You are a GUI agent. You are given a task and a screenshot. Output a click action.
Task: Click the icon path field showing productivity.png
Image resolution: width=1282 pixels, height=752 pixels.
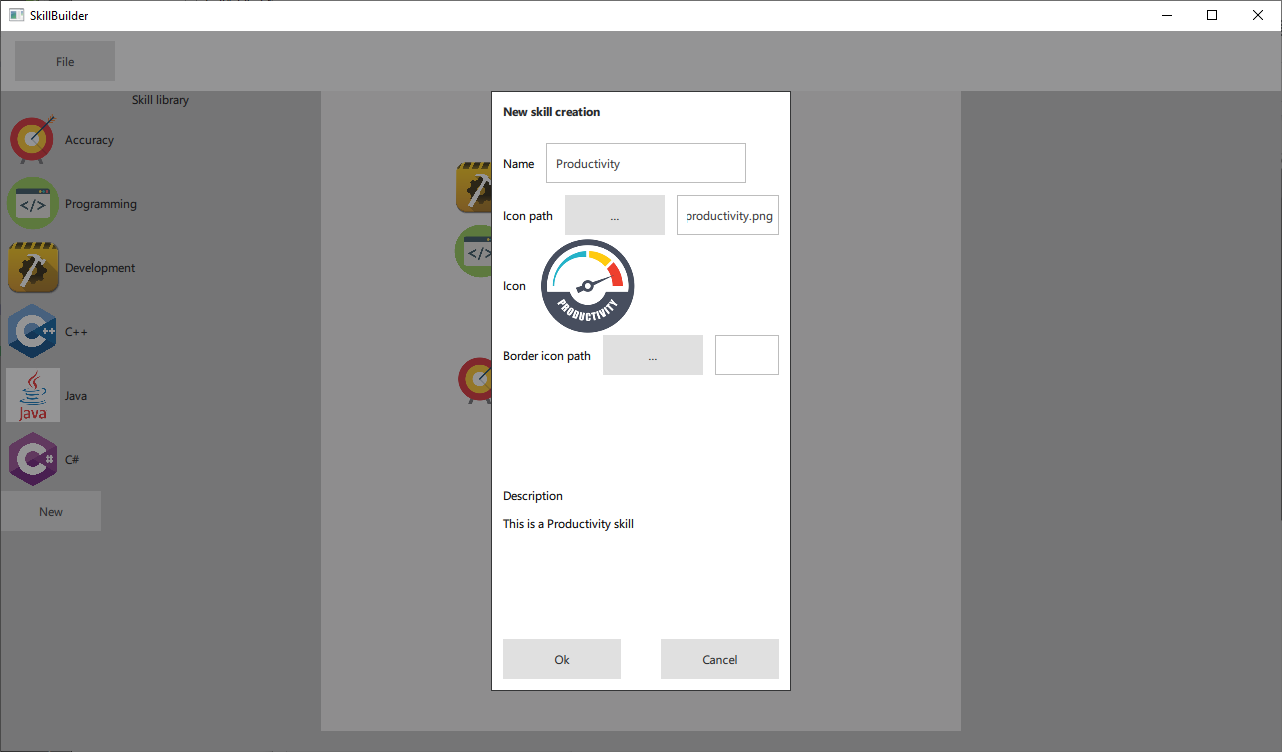[728, 216]
